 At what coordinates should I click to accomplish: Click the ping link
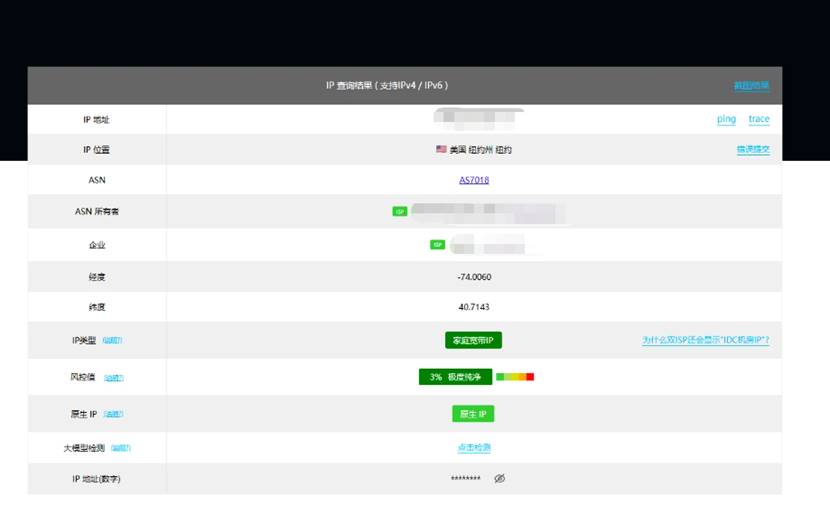point(726,119)
